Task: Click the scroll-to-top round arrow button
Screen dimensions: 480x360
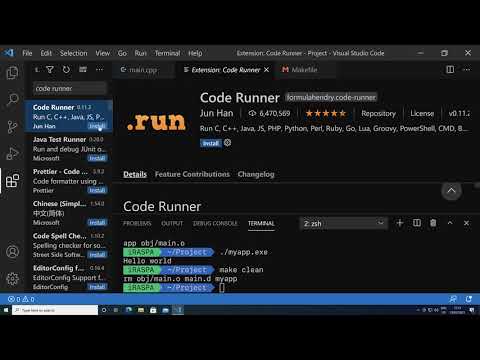Action: pos(451,190)
